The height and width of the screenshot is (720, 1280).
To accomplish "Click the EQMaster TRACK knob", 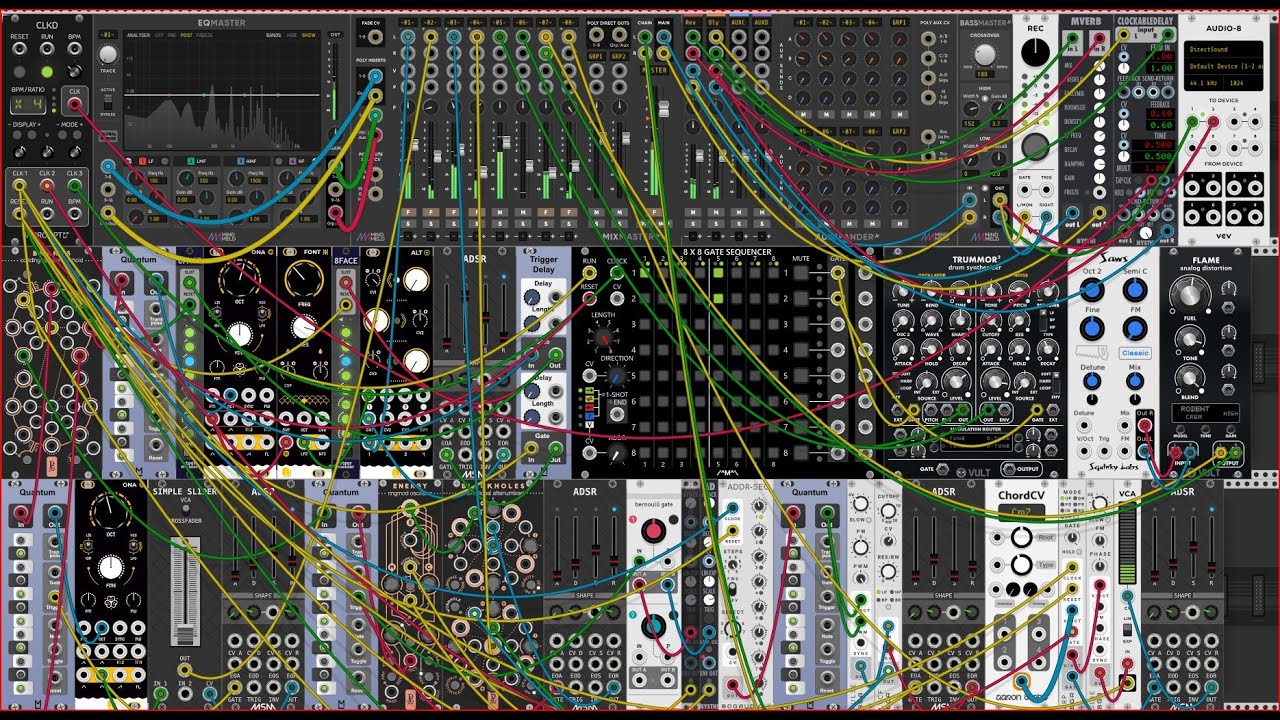I will [x=108, y=54].
